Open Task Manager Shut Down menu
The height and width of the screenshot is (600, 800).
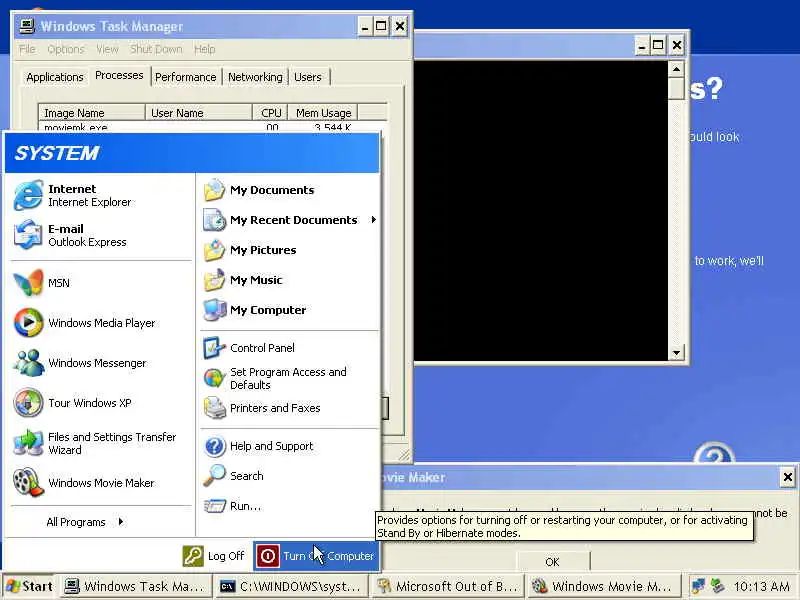[156, 49]
